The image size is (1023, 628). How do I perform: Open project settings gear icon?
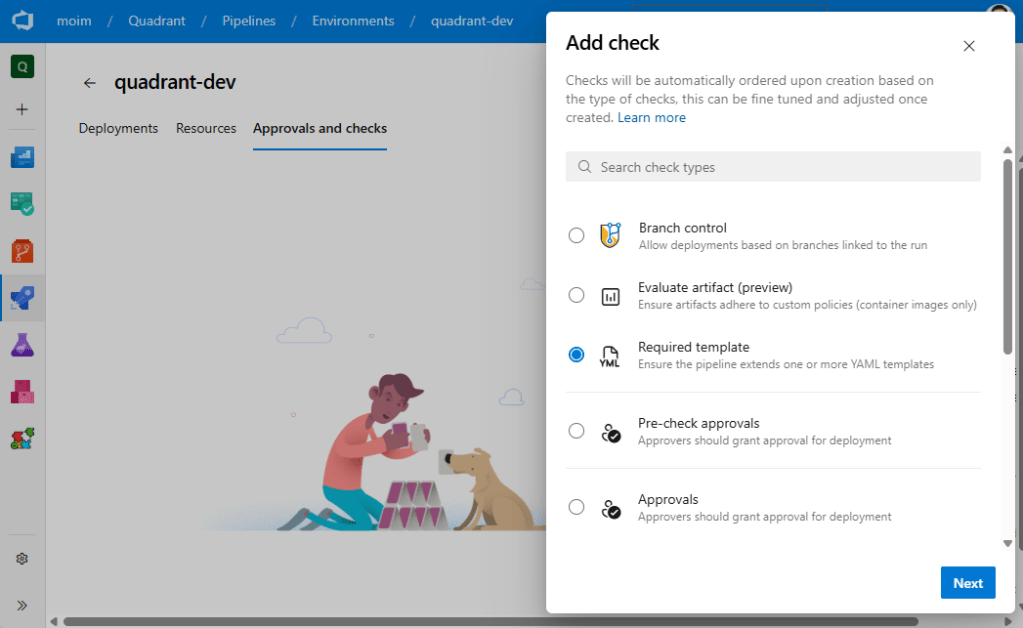click(22, 559)
